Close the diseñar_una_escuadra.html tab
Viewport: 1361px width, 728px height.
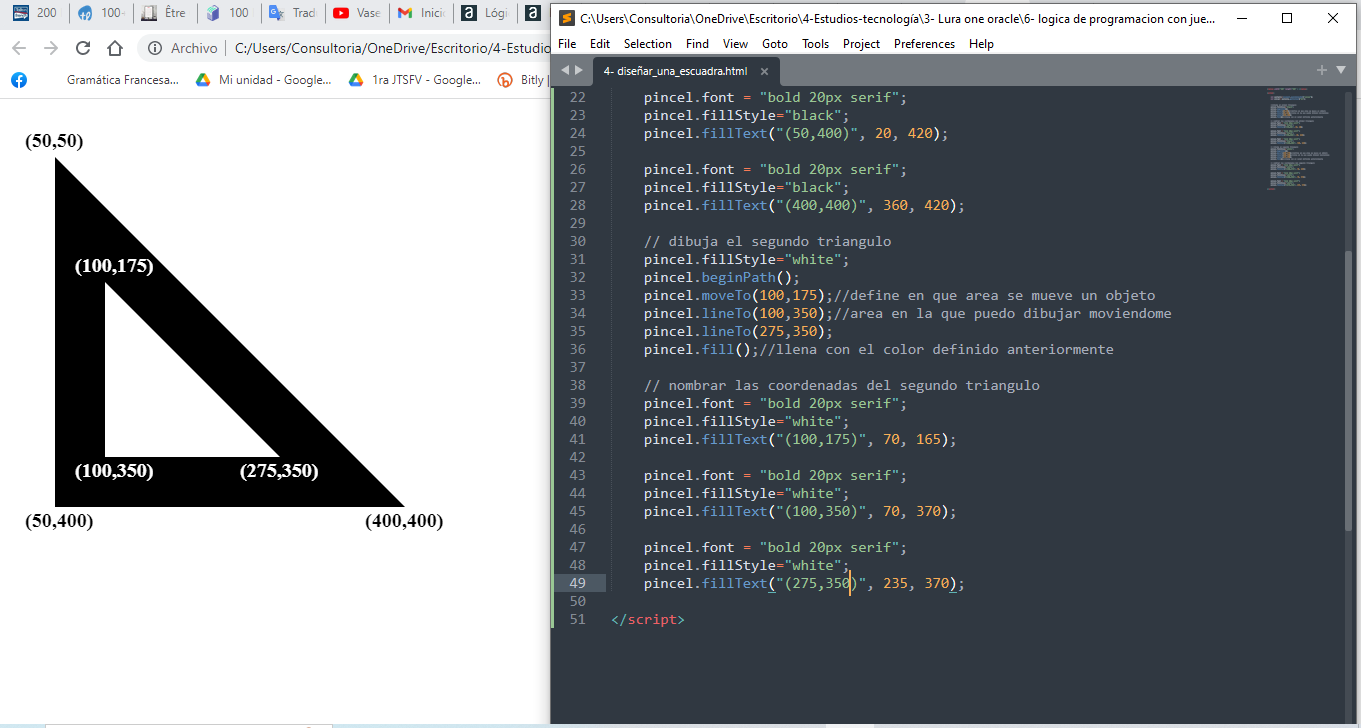[765, 71]
